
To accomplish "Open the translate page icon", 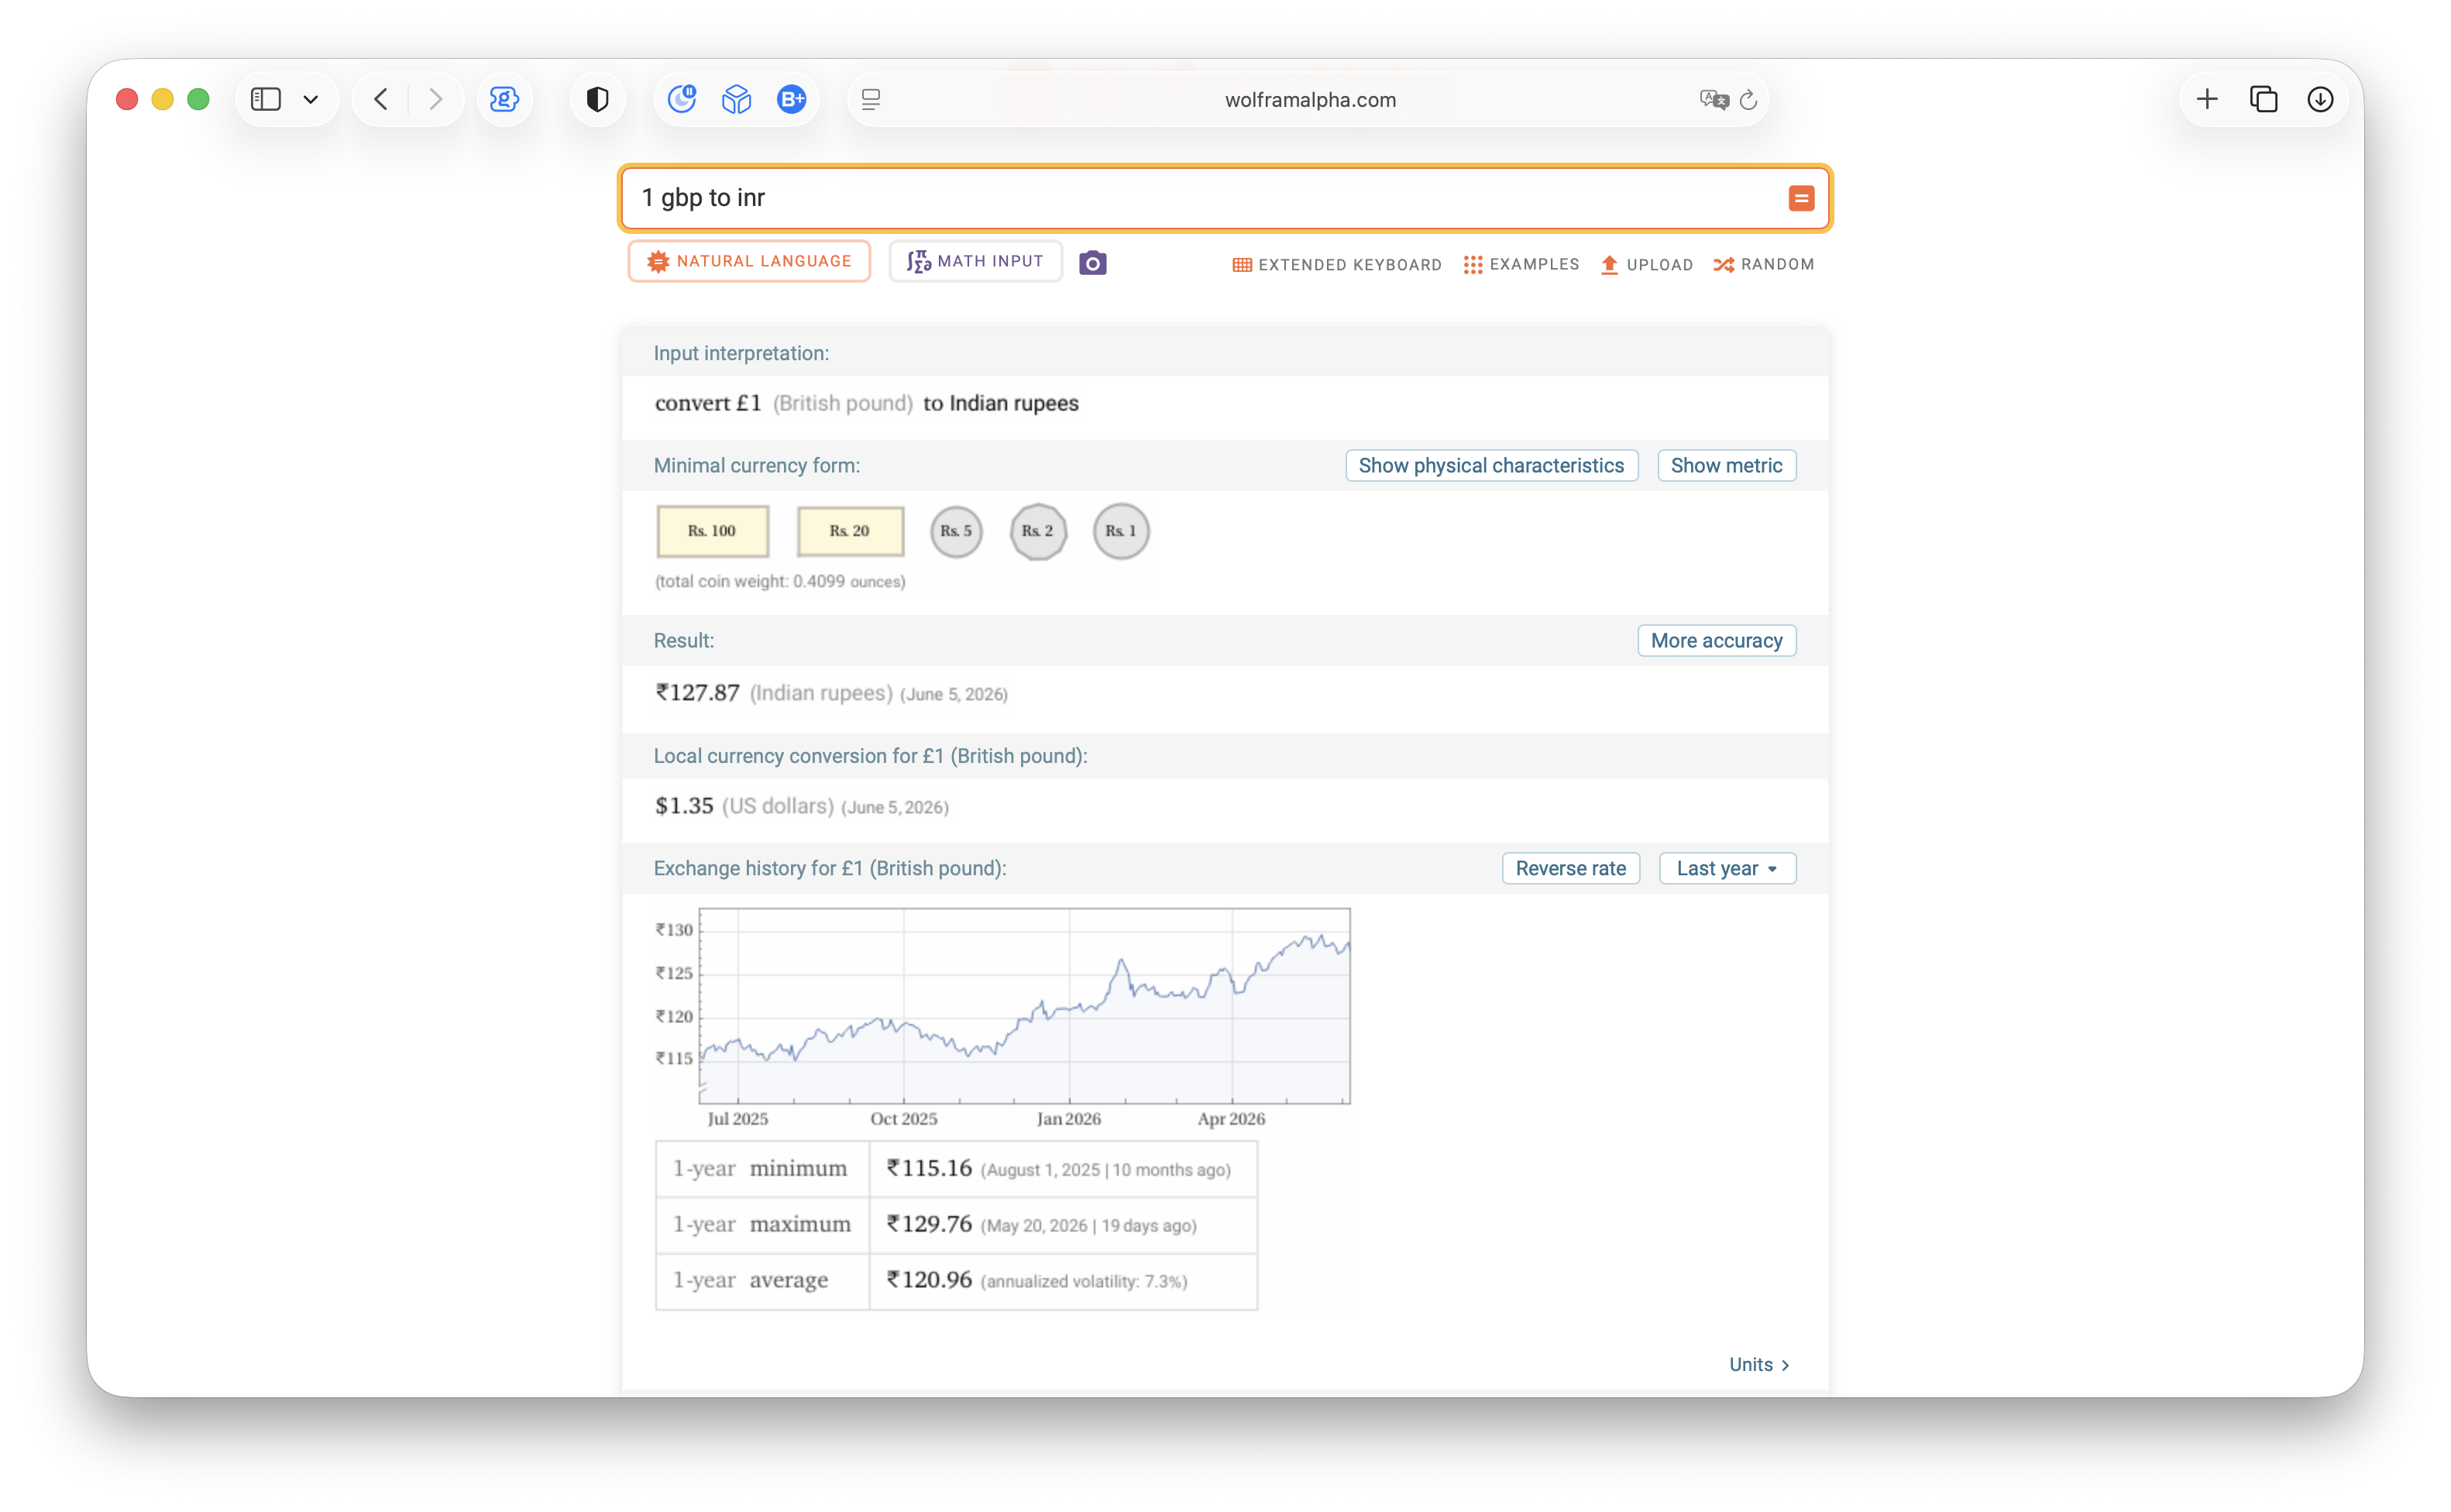I will (x=1714, y=100).
